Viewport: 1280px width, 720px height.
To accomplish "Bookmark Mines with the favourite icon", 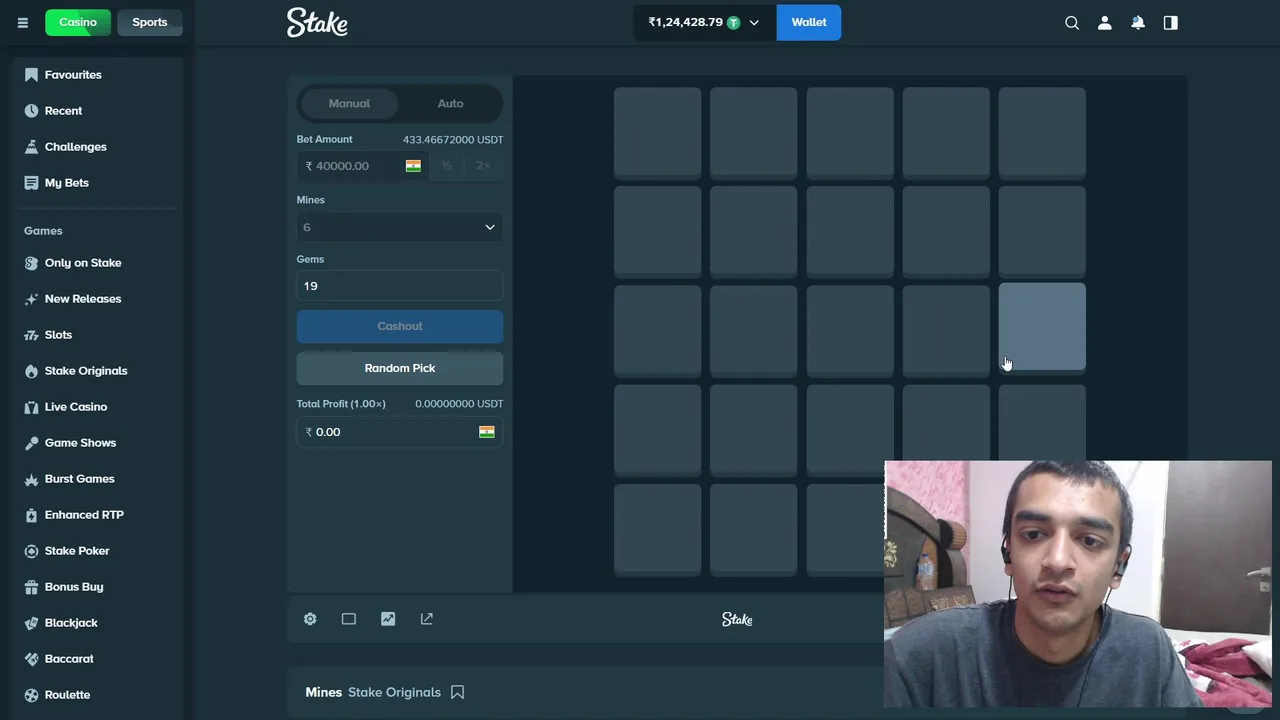I will 457,692.
